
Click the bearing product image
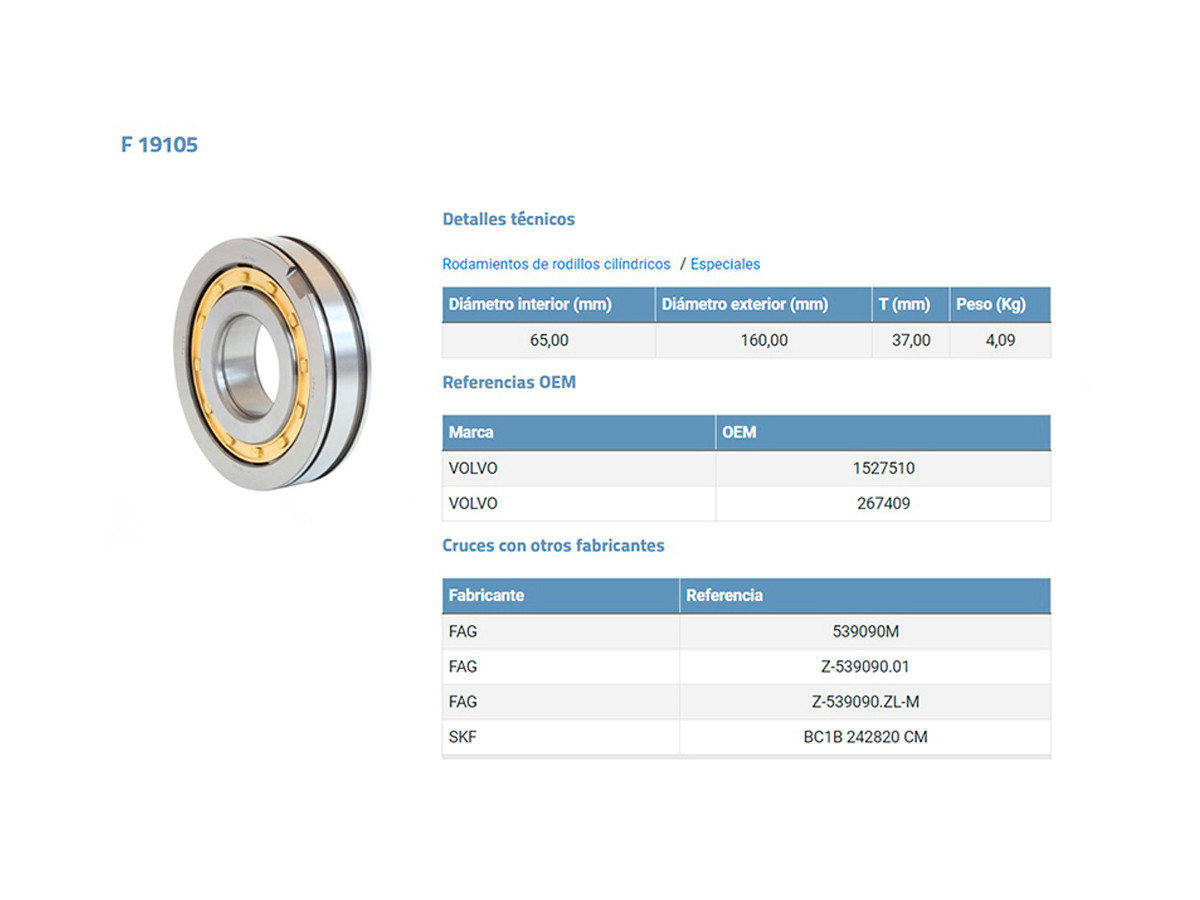(x=272, y=363)
